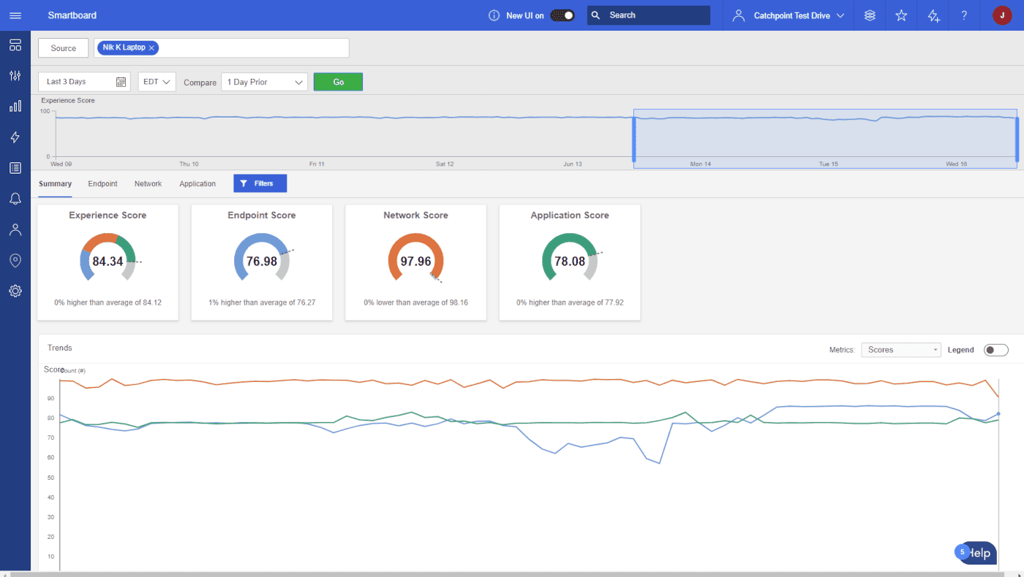Open the settings gear at sidebar bottom
The height and width of the screenshot is (577, 1024).
13,290
